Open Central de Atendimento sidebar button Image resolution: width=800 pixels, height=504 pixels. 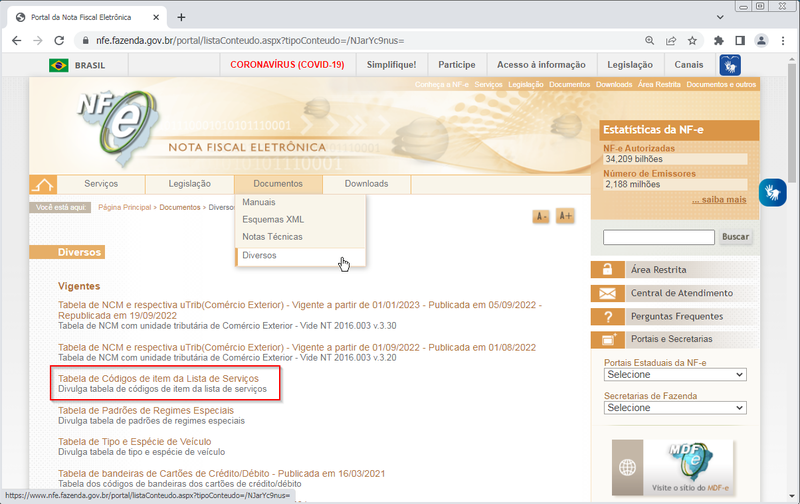(x=675, y=293)
